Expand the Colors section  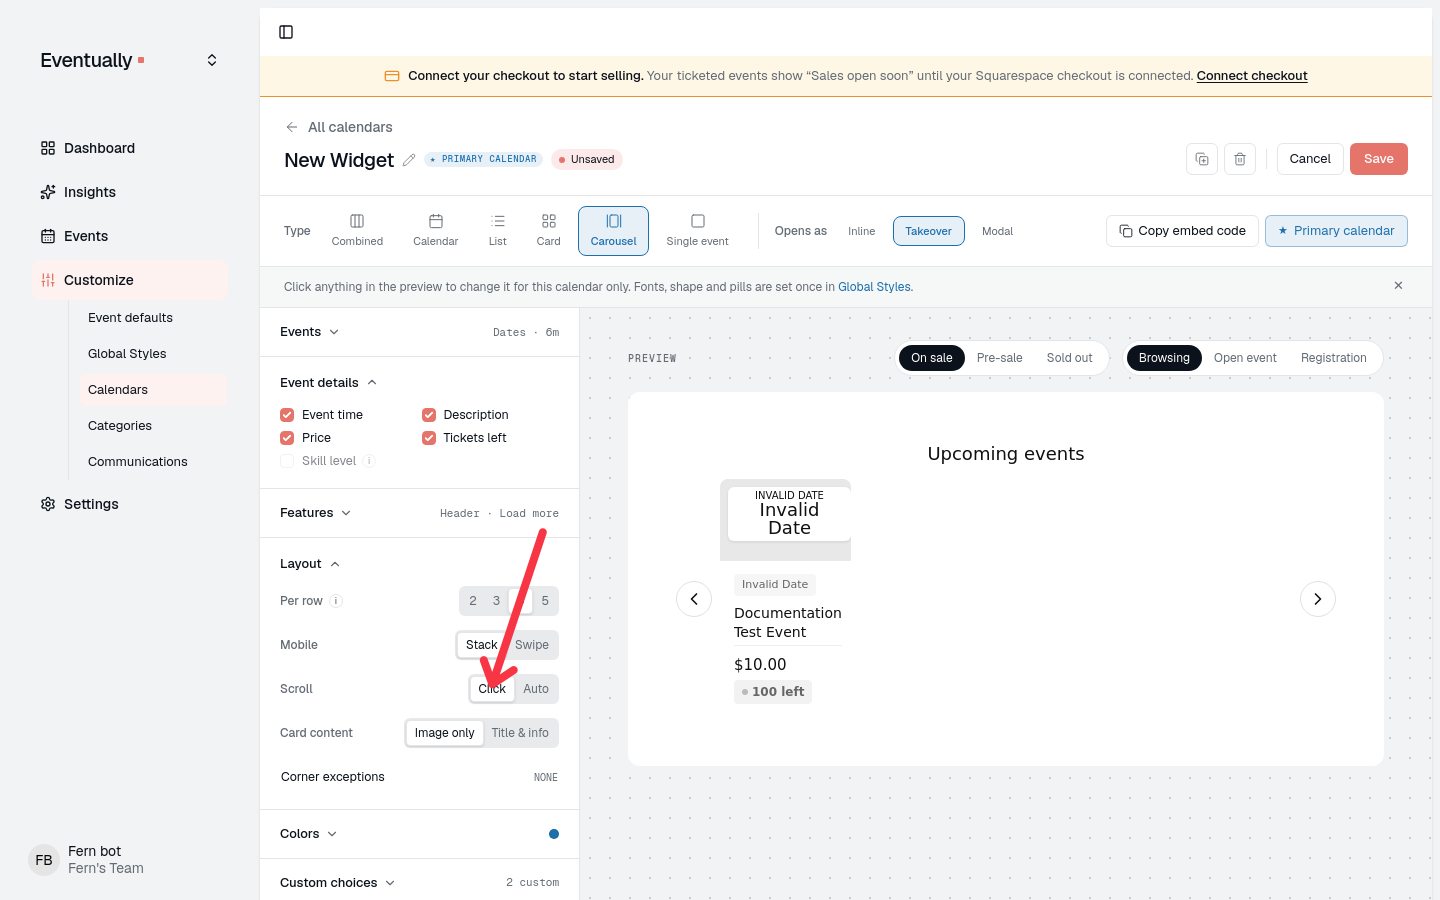[x=308, y=834]
